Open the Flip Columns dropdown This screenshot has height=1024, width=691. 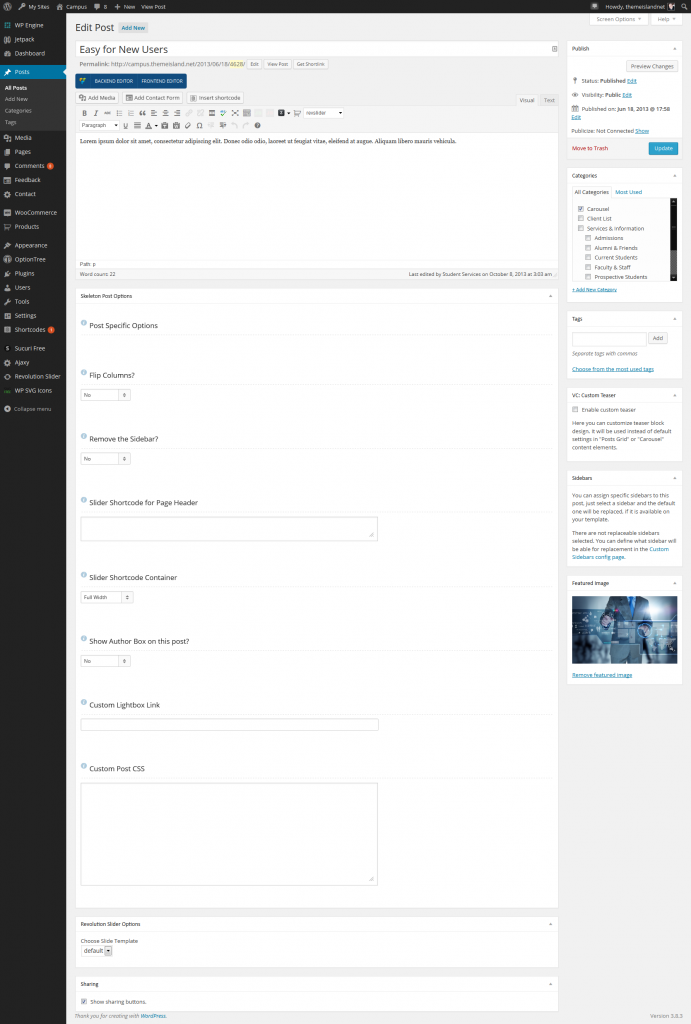[x=105, y=395]
